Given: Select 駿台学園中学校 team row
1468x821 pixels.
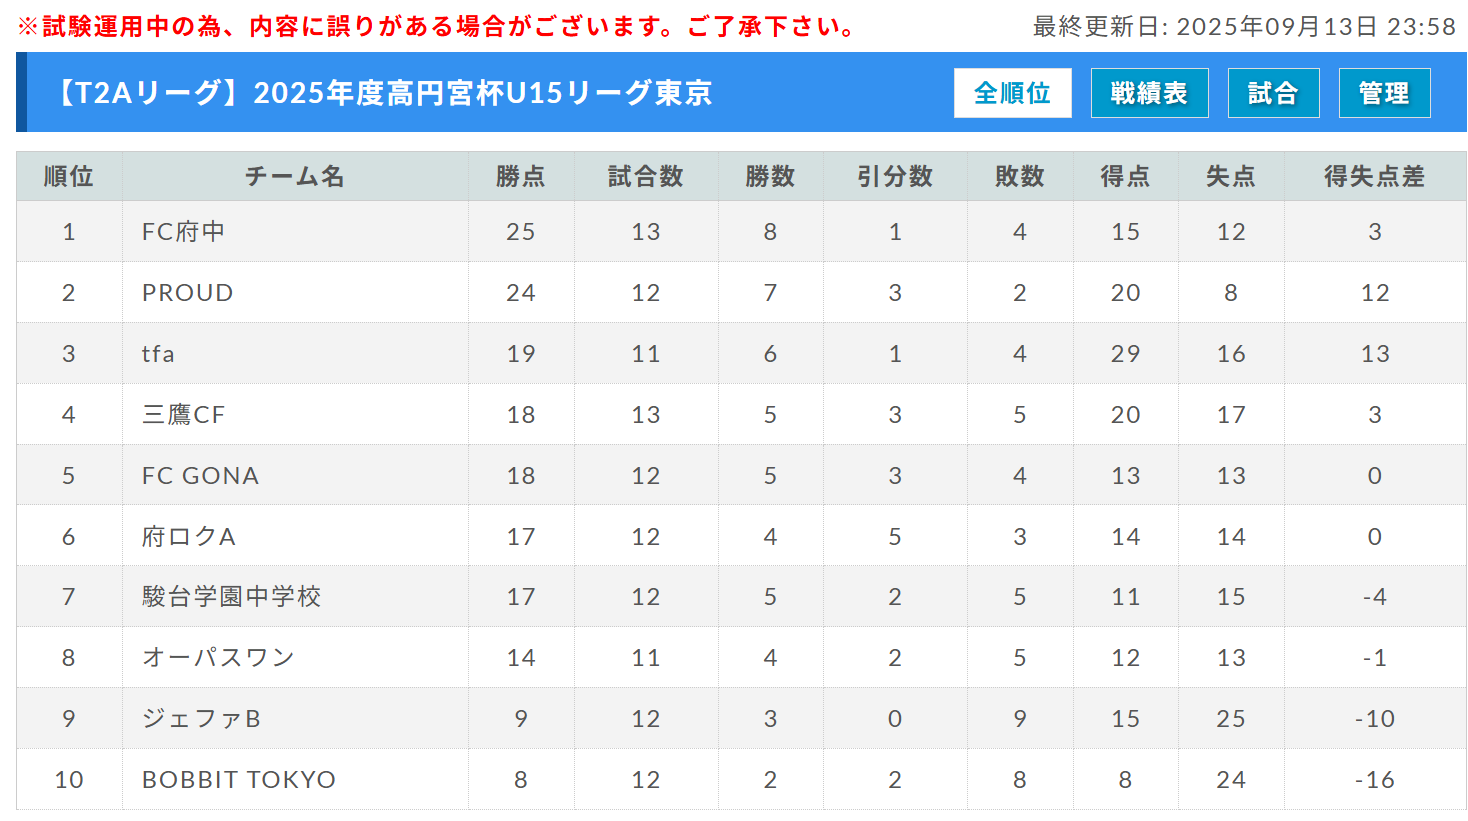Looking at the screenshot, I should point(741,596).
